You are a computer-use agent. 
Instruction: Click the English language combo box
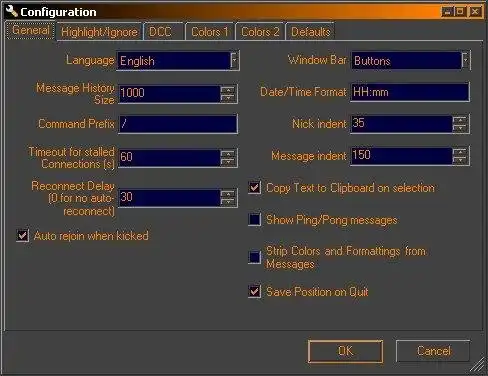tap(178, 61)
